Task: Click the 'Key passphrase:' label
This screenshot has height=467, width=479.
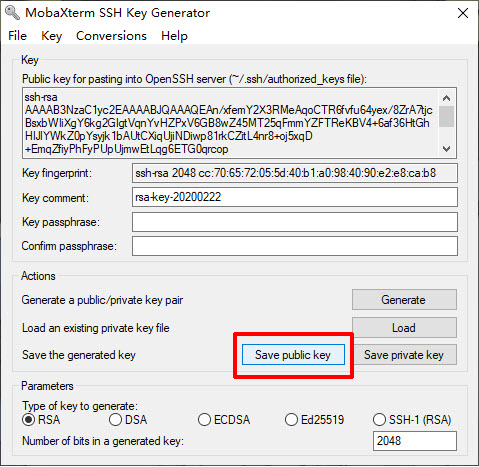Action: 61,222
